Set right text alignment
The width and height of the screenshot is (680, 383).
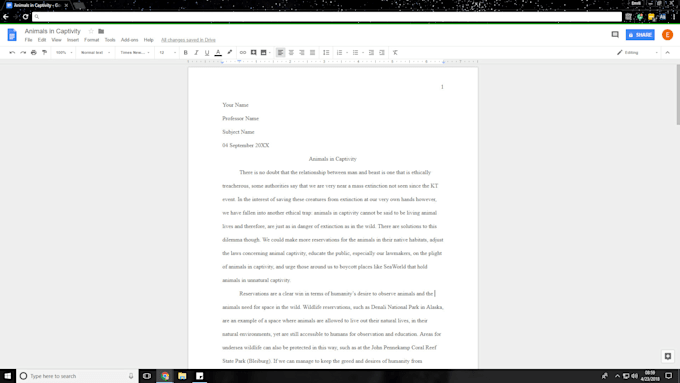302,52
